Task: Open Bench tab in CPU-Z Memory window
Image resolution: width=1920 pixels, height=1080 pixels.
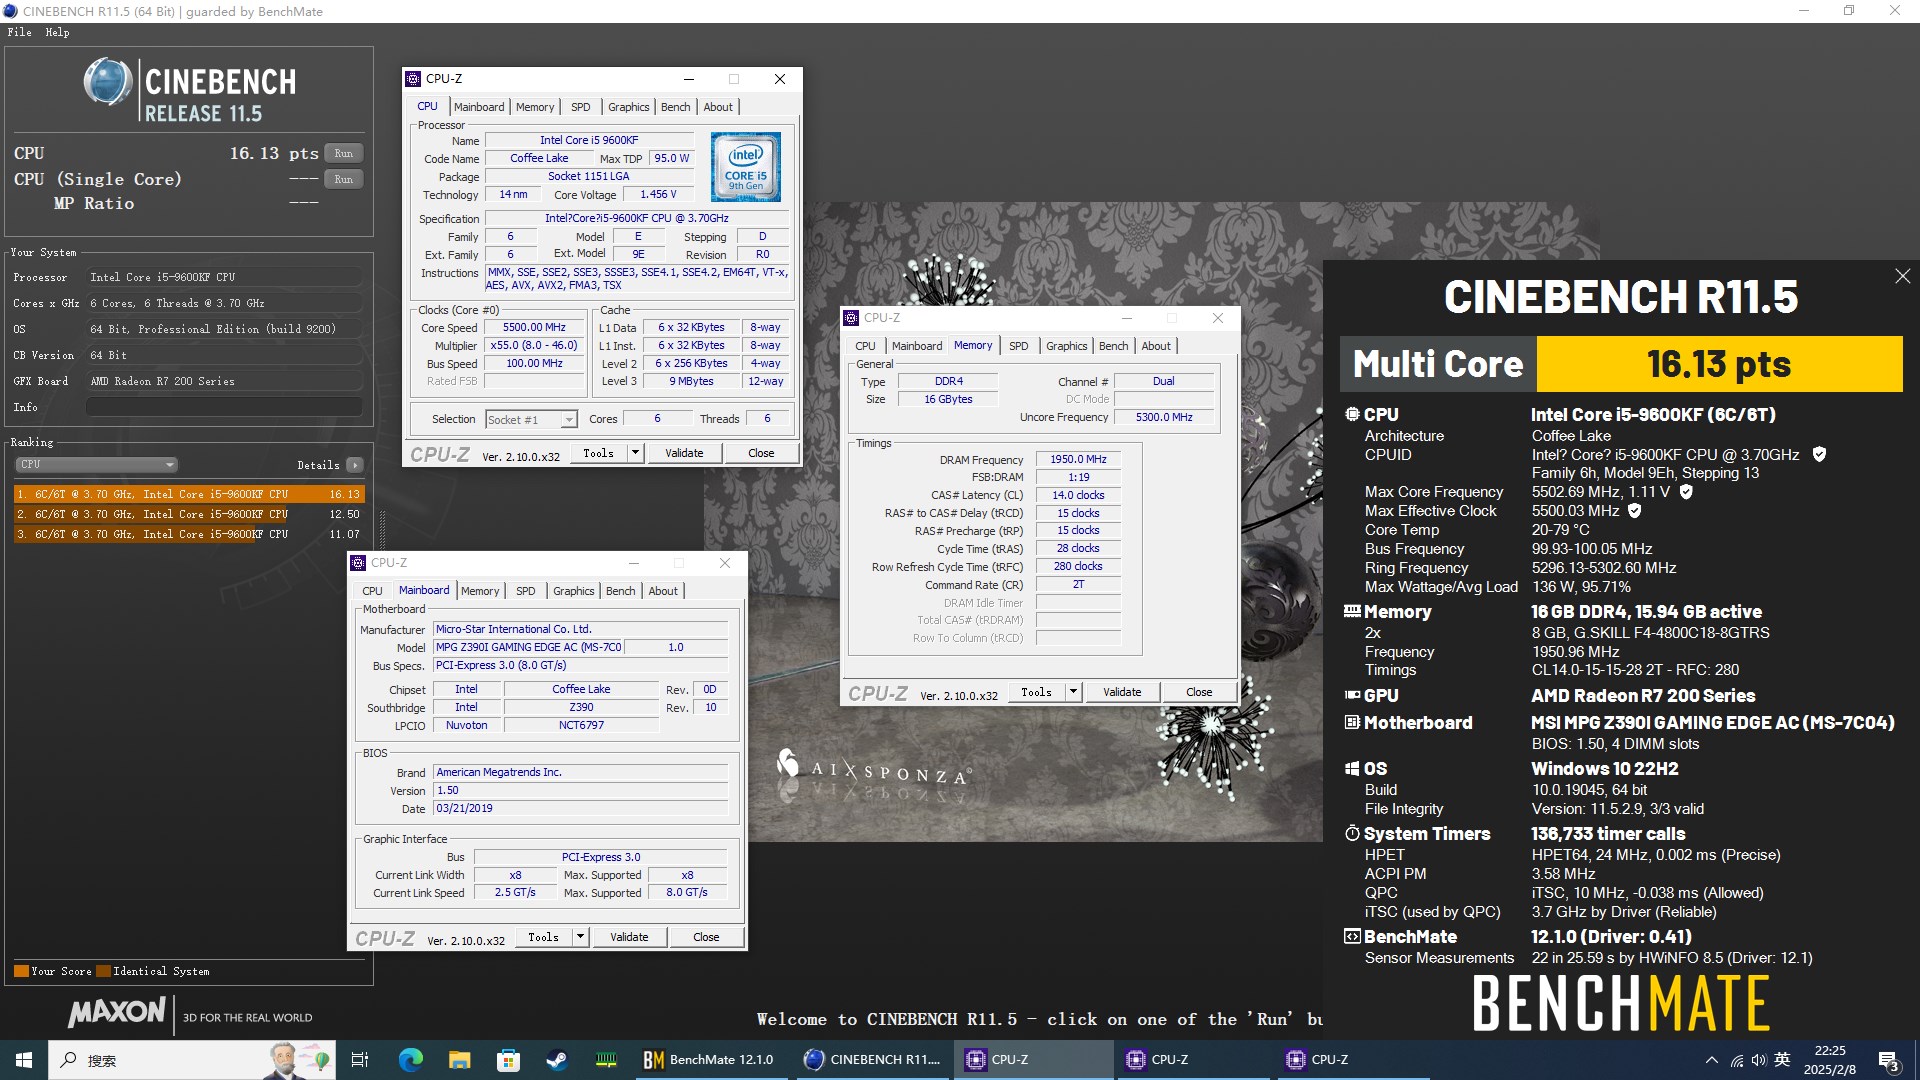Action: 1113,346
